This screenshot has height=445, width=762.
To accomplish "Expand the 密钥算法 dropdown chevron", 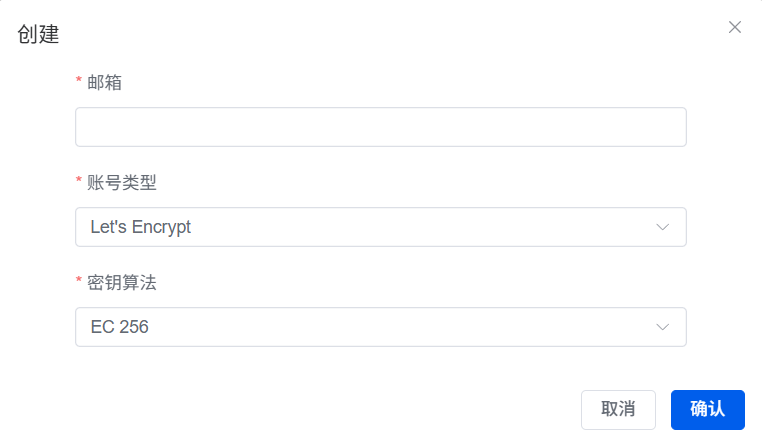I will pyautogui.click(x=662, y=327).
